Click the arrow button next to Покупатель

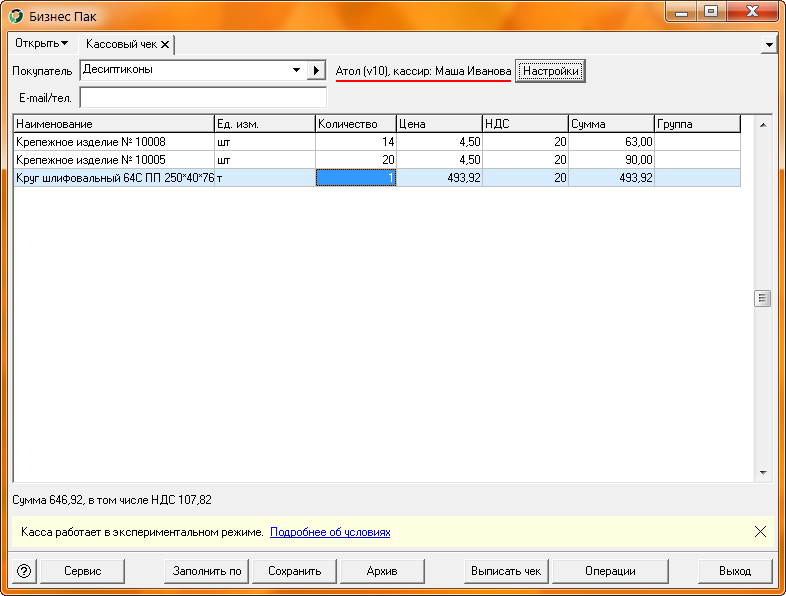coord(316,71)
